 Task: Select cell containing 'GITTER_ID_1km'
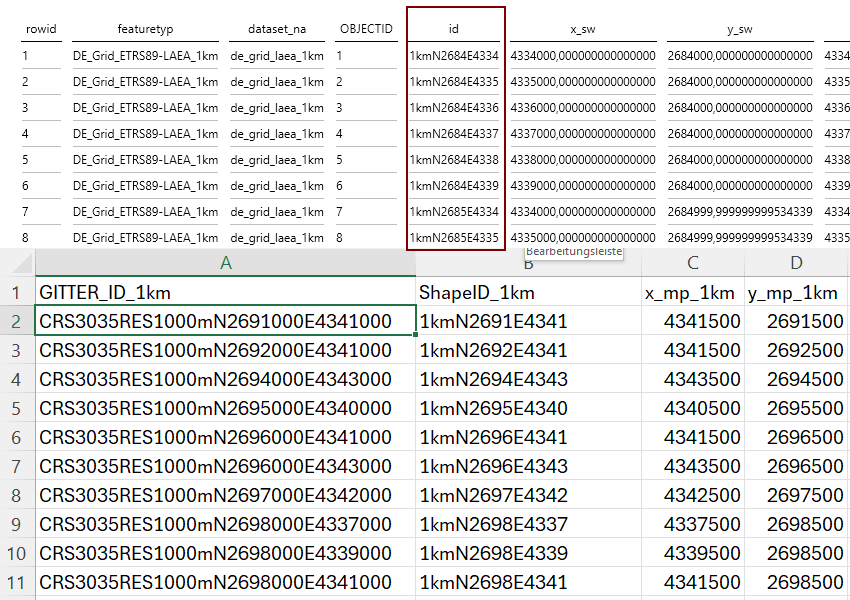pyautogui.click(x=226, y=292)
